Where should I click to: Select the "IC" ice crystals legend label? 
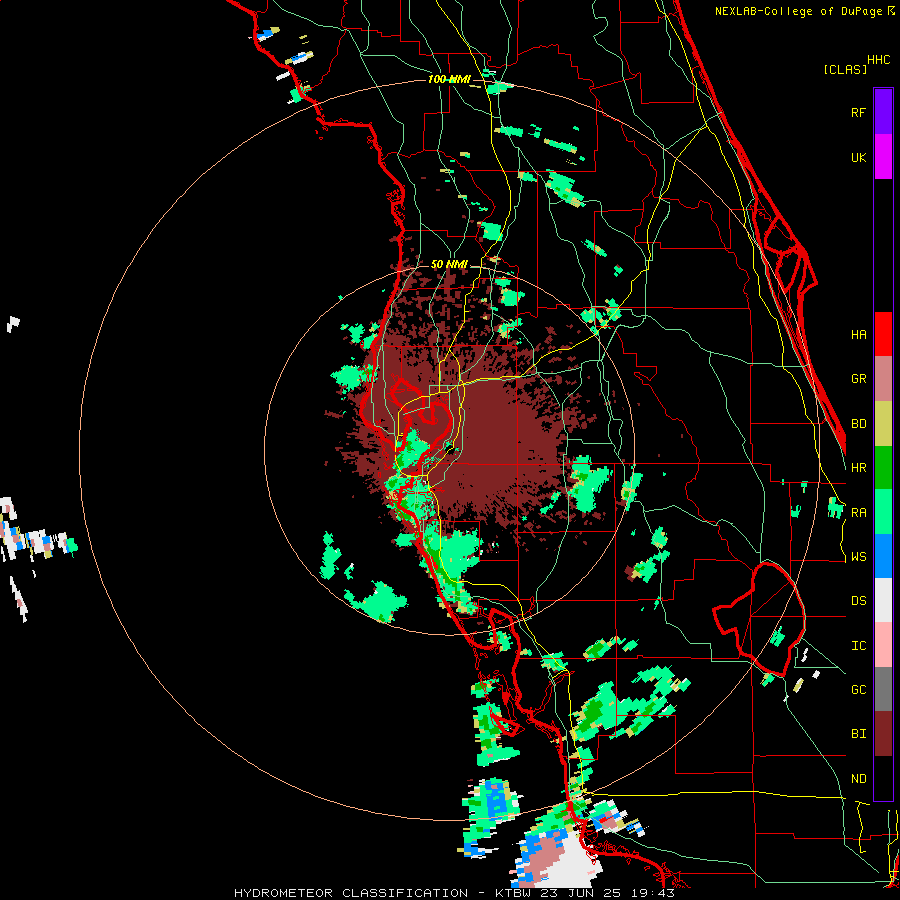858,646
